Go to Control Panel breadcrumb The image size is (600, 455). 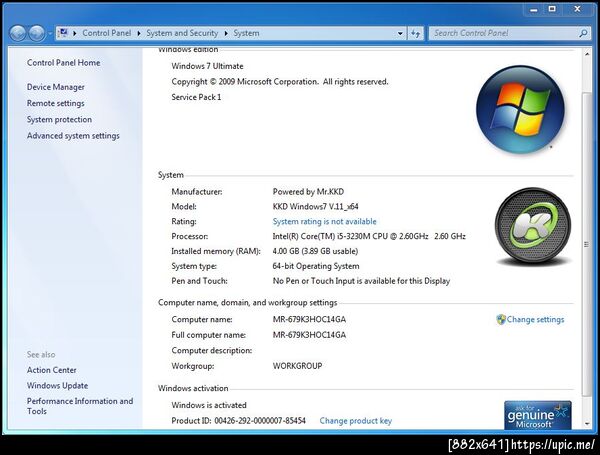[106, 33]
